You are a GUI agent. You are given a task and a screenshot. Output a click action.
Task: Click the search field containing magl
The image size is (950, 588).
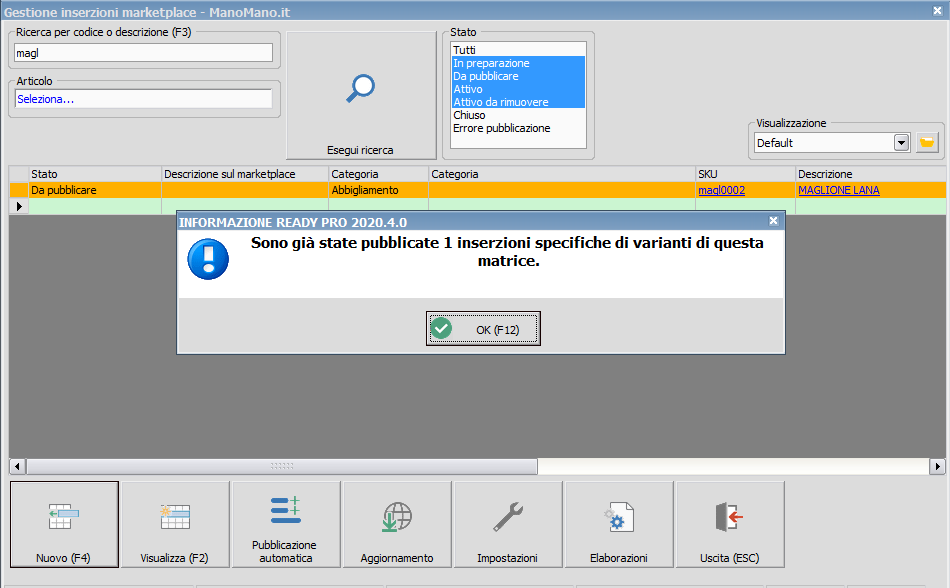point(143,53)
